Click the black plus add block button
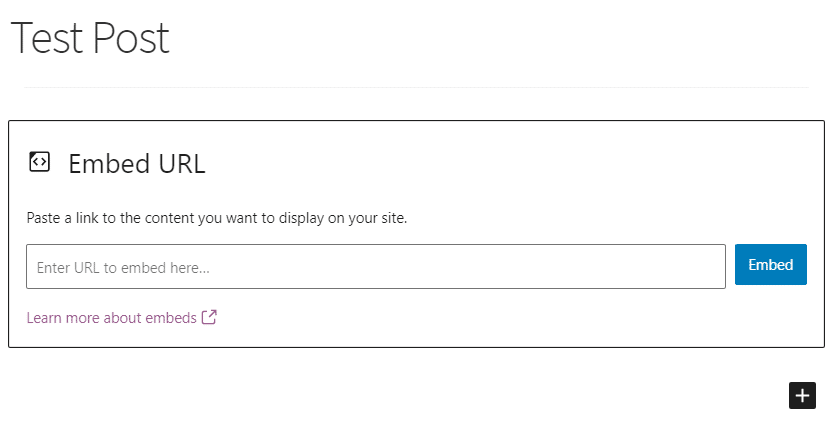This screenshot has width=836, height=428. click(x=802, y=395)
